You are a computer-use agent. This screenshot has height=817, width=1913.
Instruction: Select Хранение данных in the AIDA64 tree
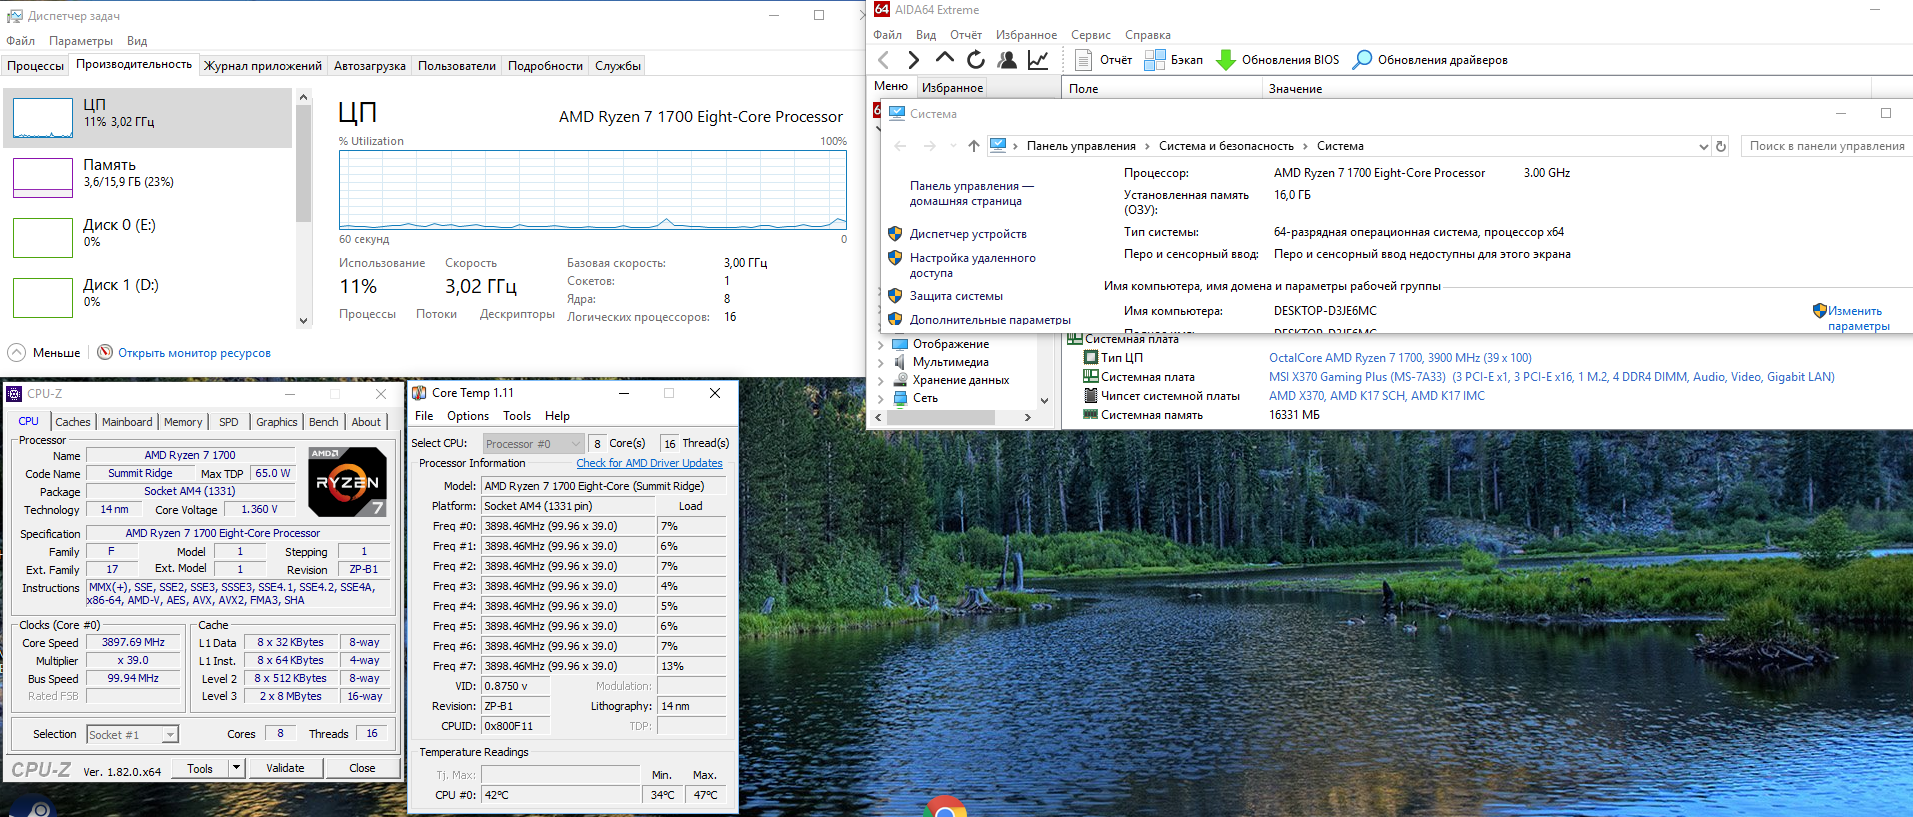pyautogui.click(x=960, y=380)
